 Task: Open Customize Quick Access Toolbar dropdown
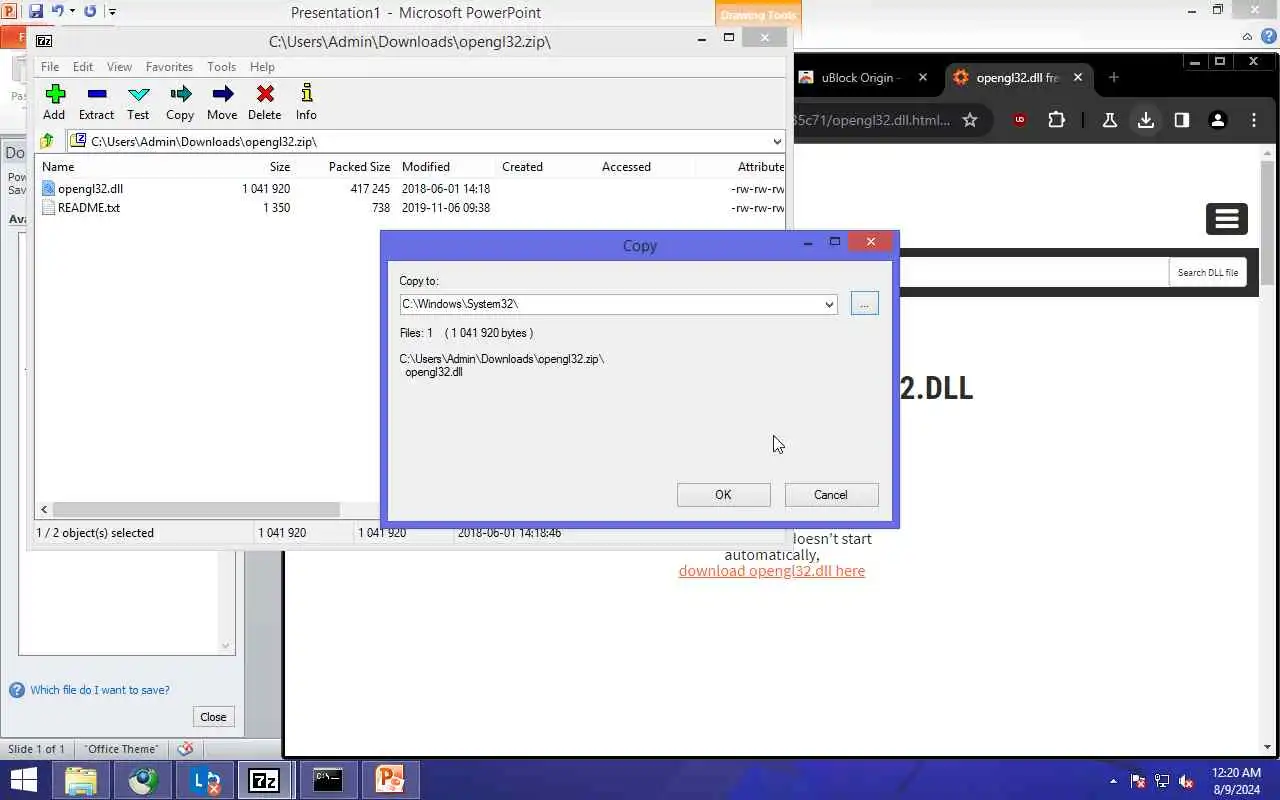point(112,12)
